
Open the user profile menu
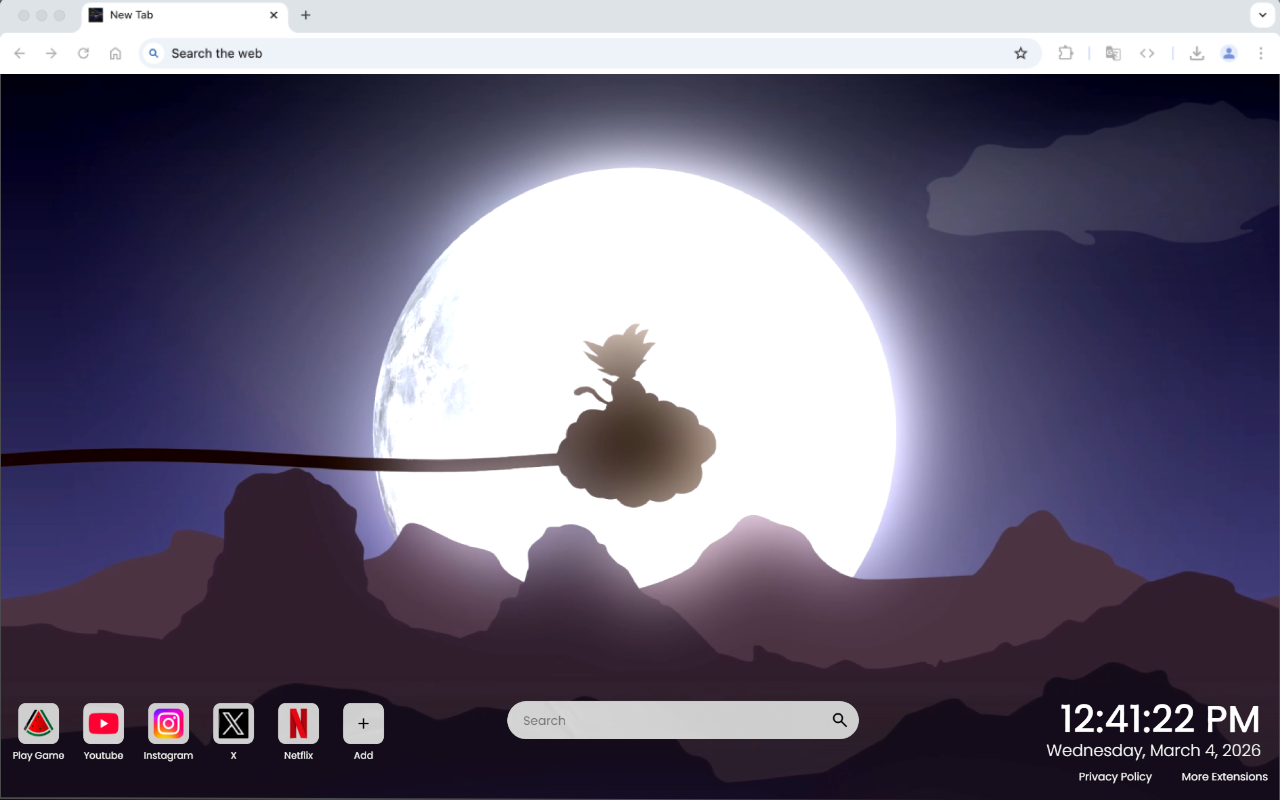(1229, 53)
